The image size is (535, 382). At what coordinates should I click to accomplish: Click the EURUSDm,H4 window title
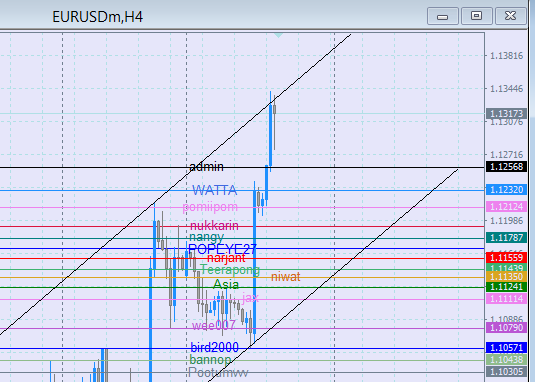(98, 17)
